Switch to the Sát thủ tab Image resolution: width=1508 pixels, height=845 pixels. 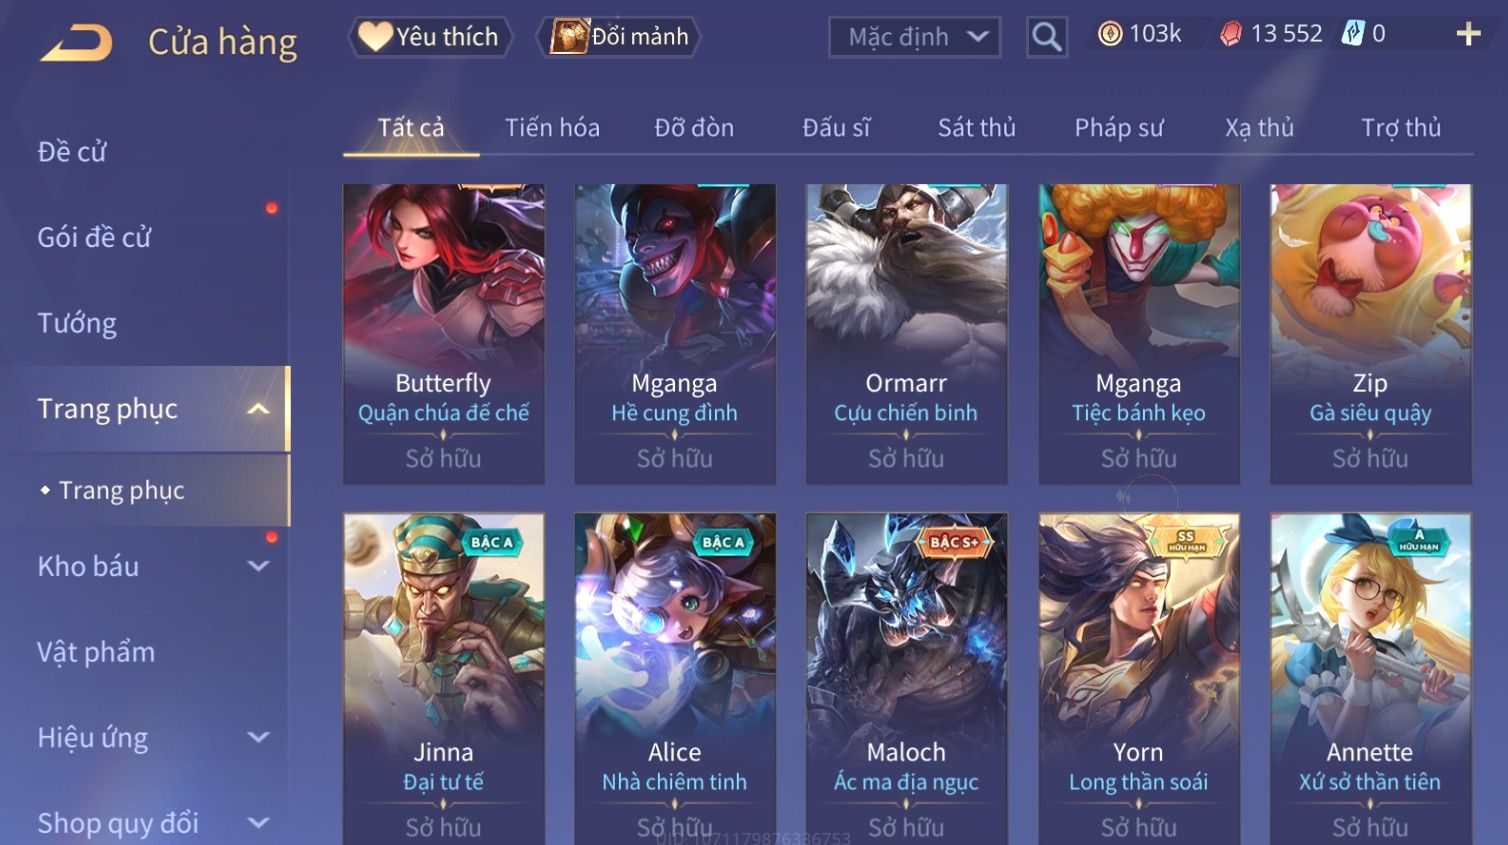tap(976, 128)
